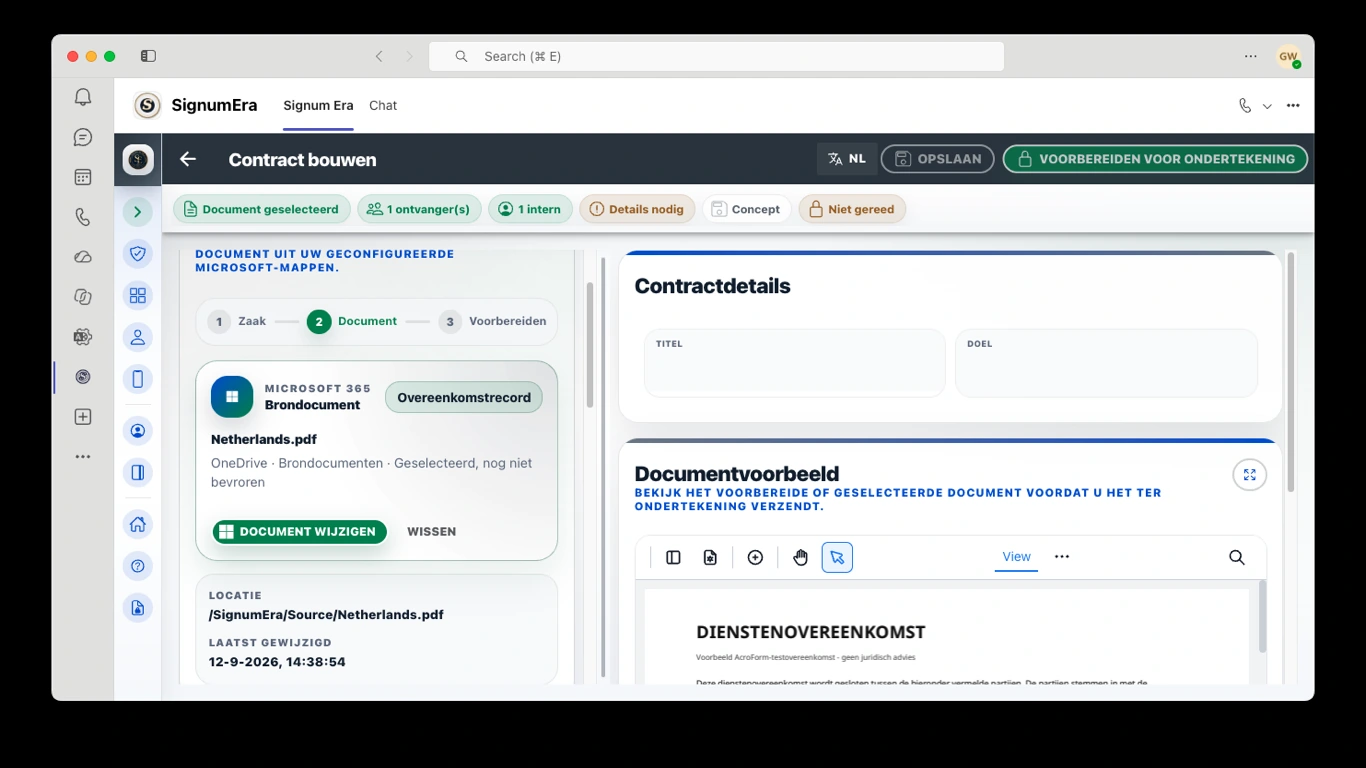Image resolution: width=1366 pixels, height=768 pixels.
Task: Click the Titel input field
Action: click(795, 363)
